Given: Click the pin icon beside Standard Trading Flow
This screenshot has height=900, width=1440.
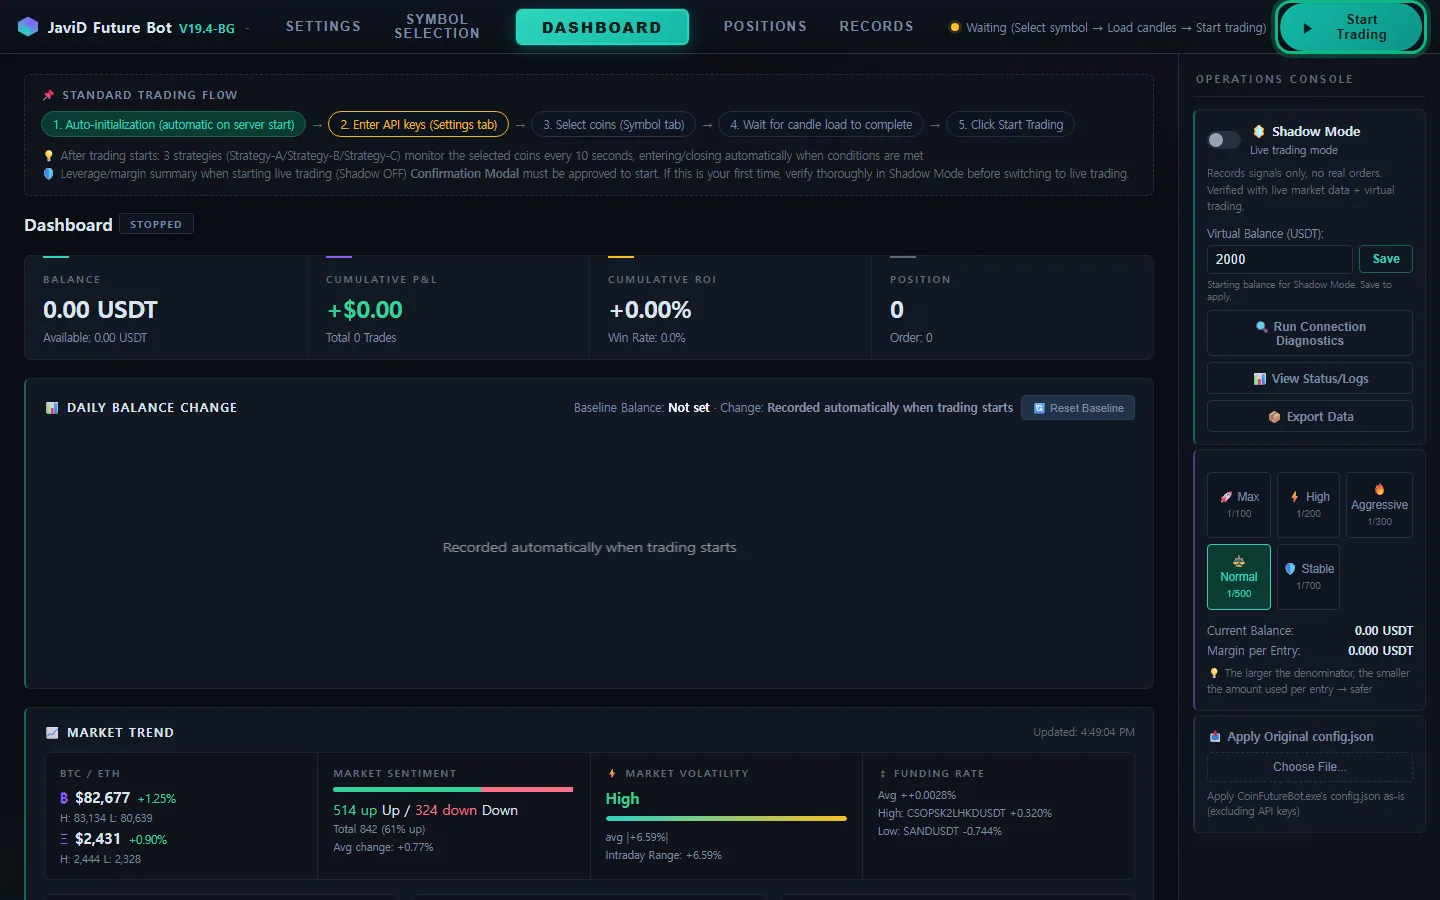Looking at the screenshot, I should point(48,95).
